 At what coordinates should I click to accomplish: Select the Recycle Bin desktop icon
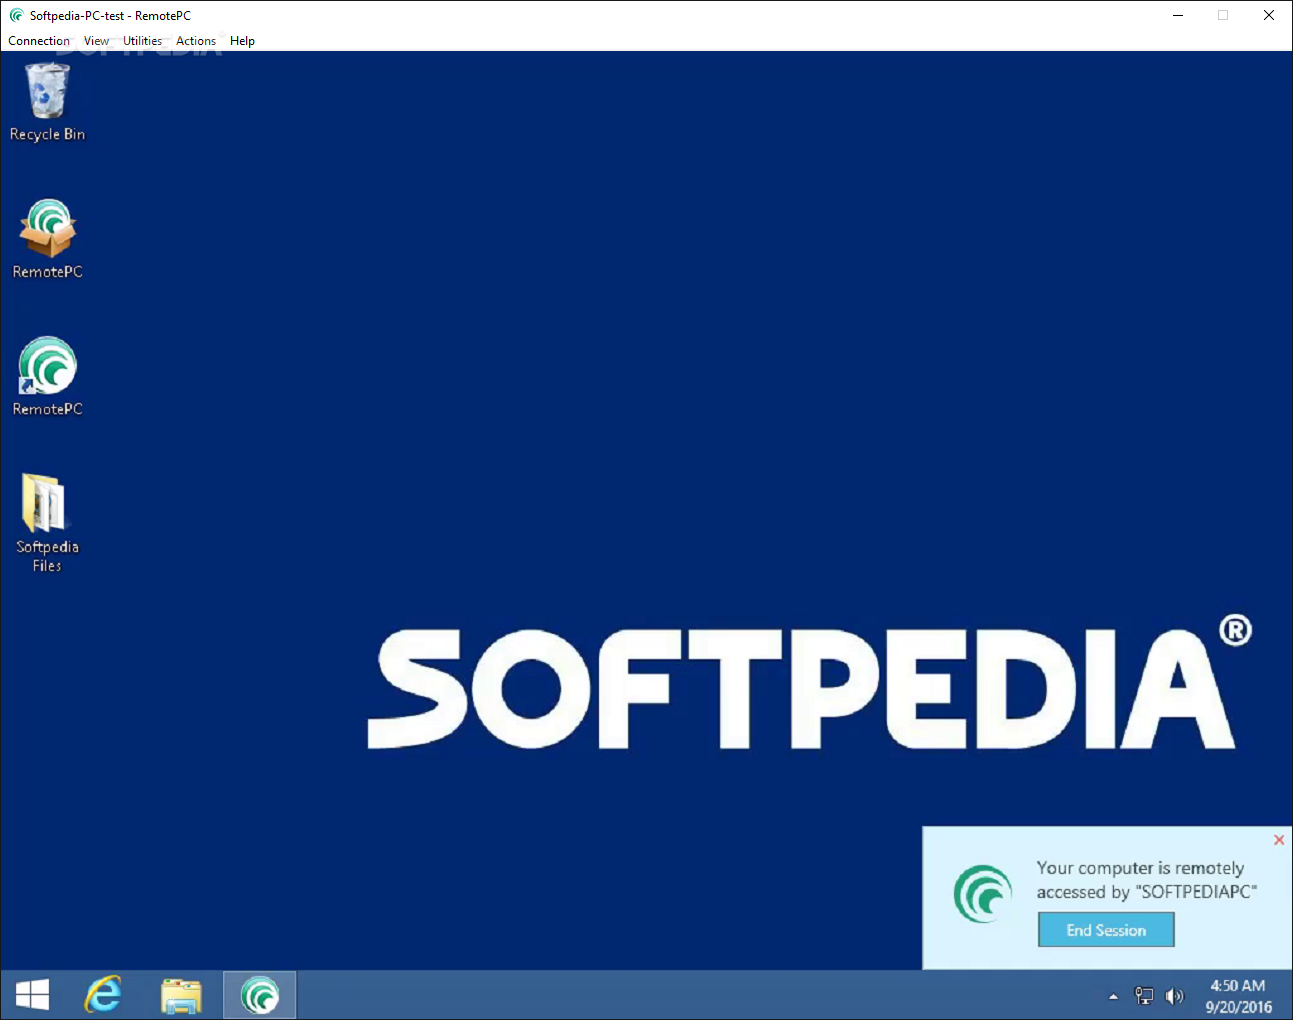coord(47,102)
